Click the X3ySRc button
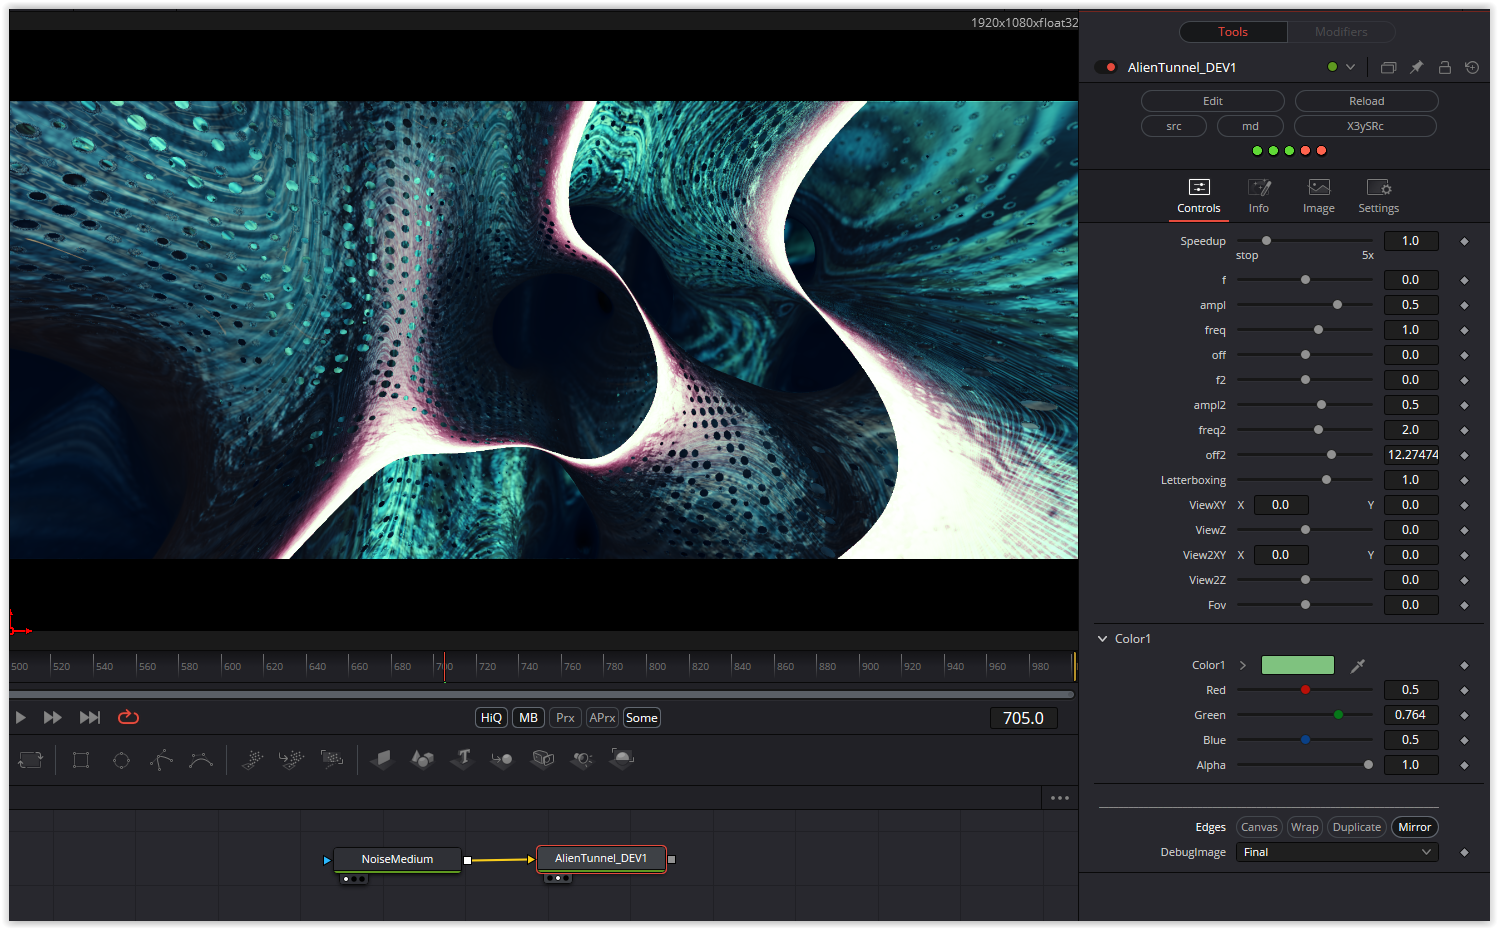Screen dimensions: 1498x929 pos(1365,126)
